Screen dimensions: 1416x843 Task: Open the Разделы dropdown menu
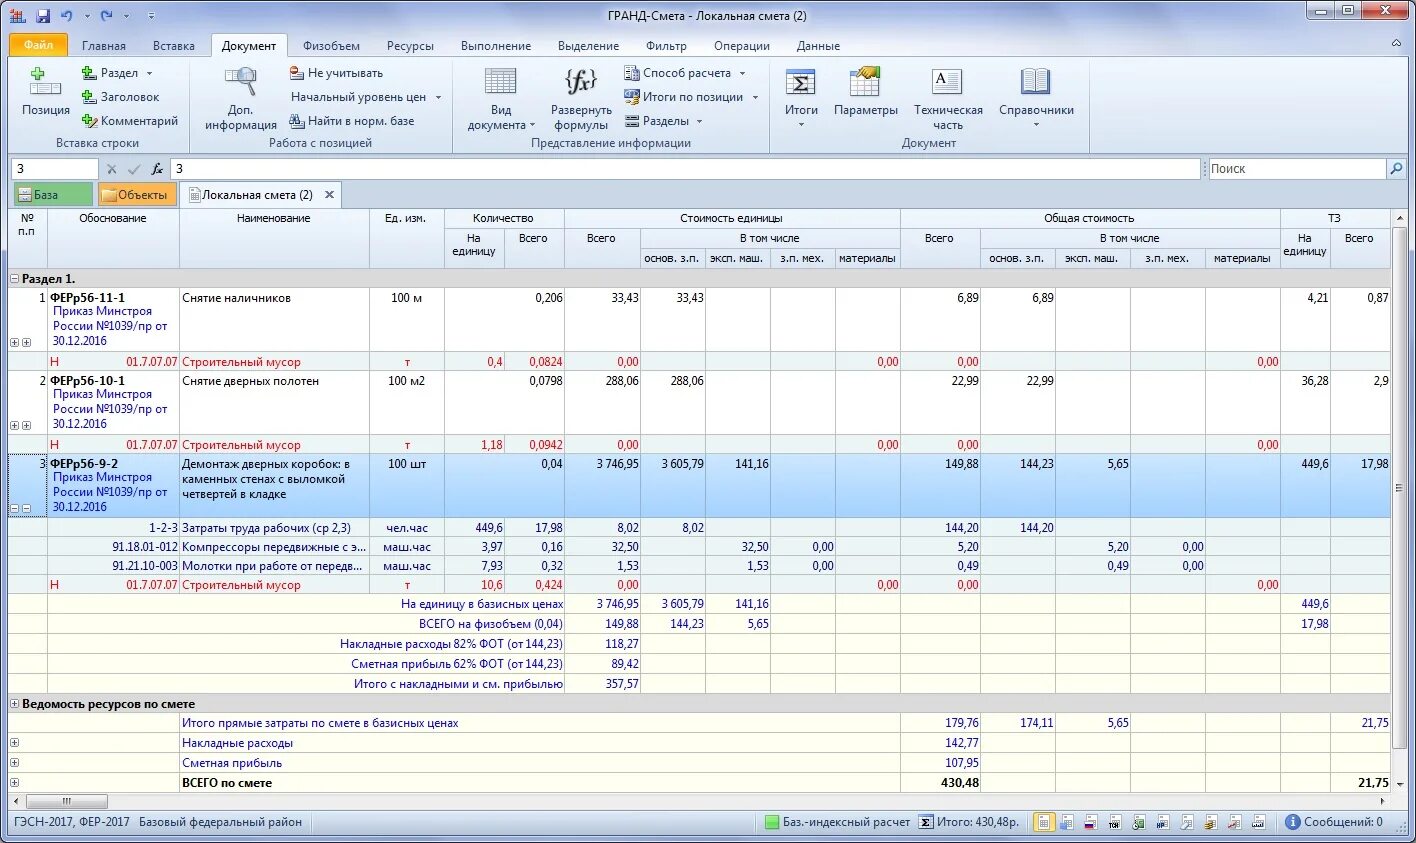coord(699,121)
